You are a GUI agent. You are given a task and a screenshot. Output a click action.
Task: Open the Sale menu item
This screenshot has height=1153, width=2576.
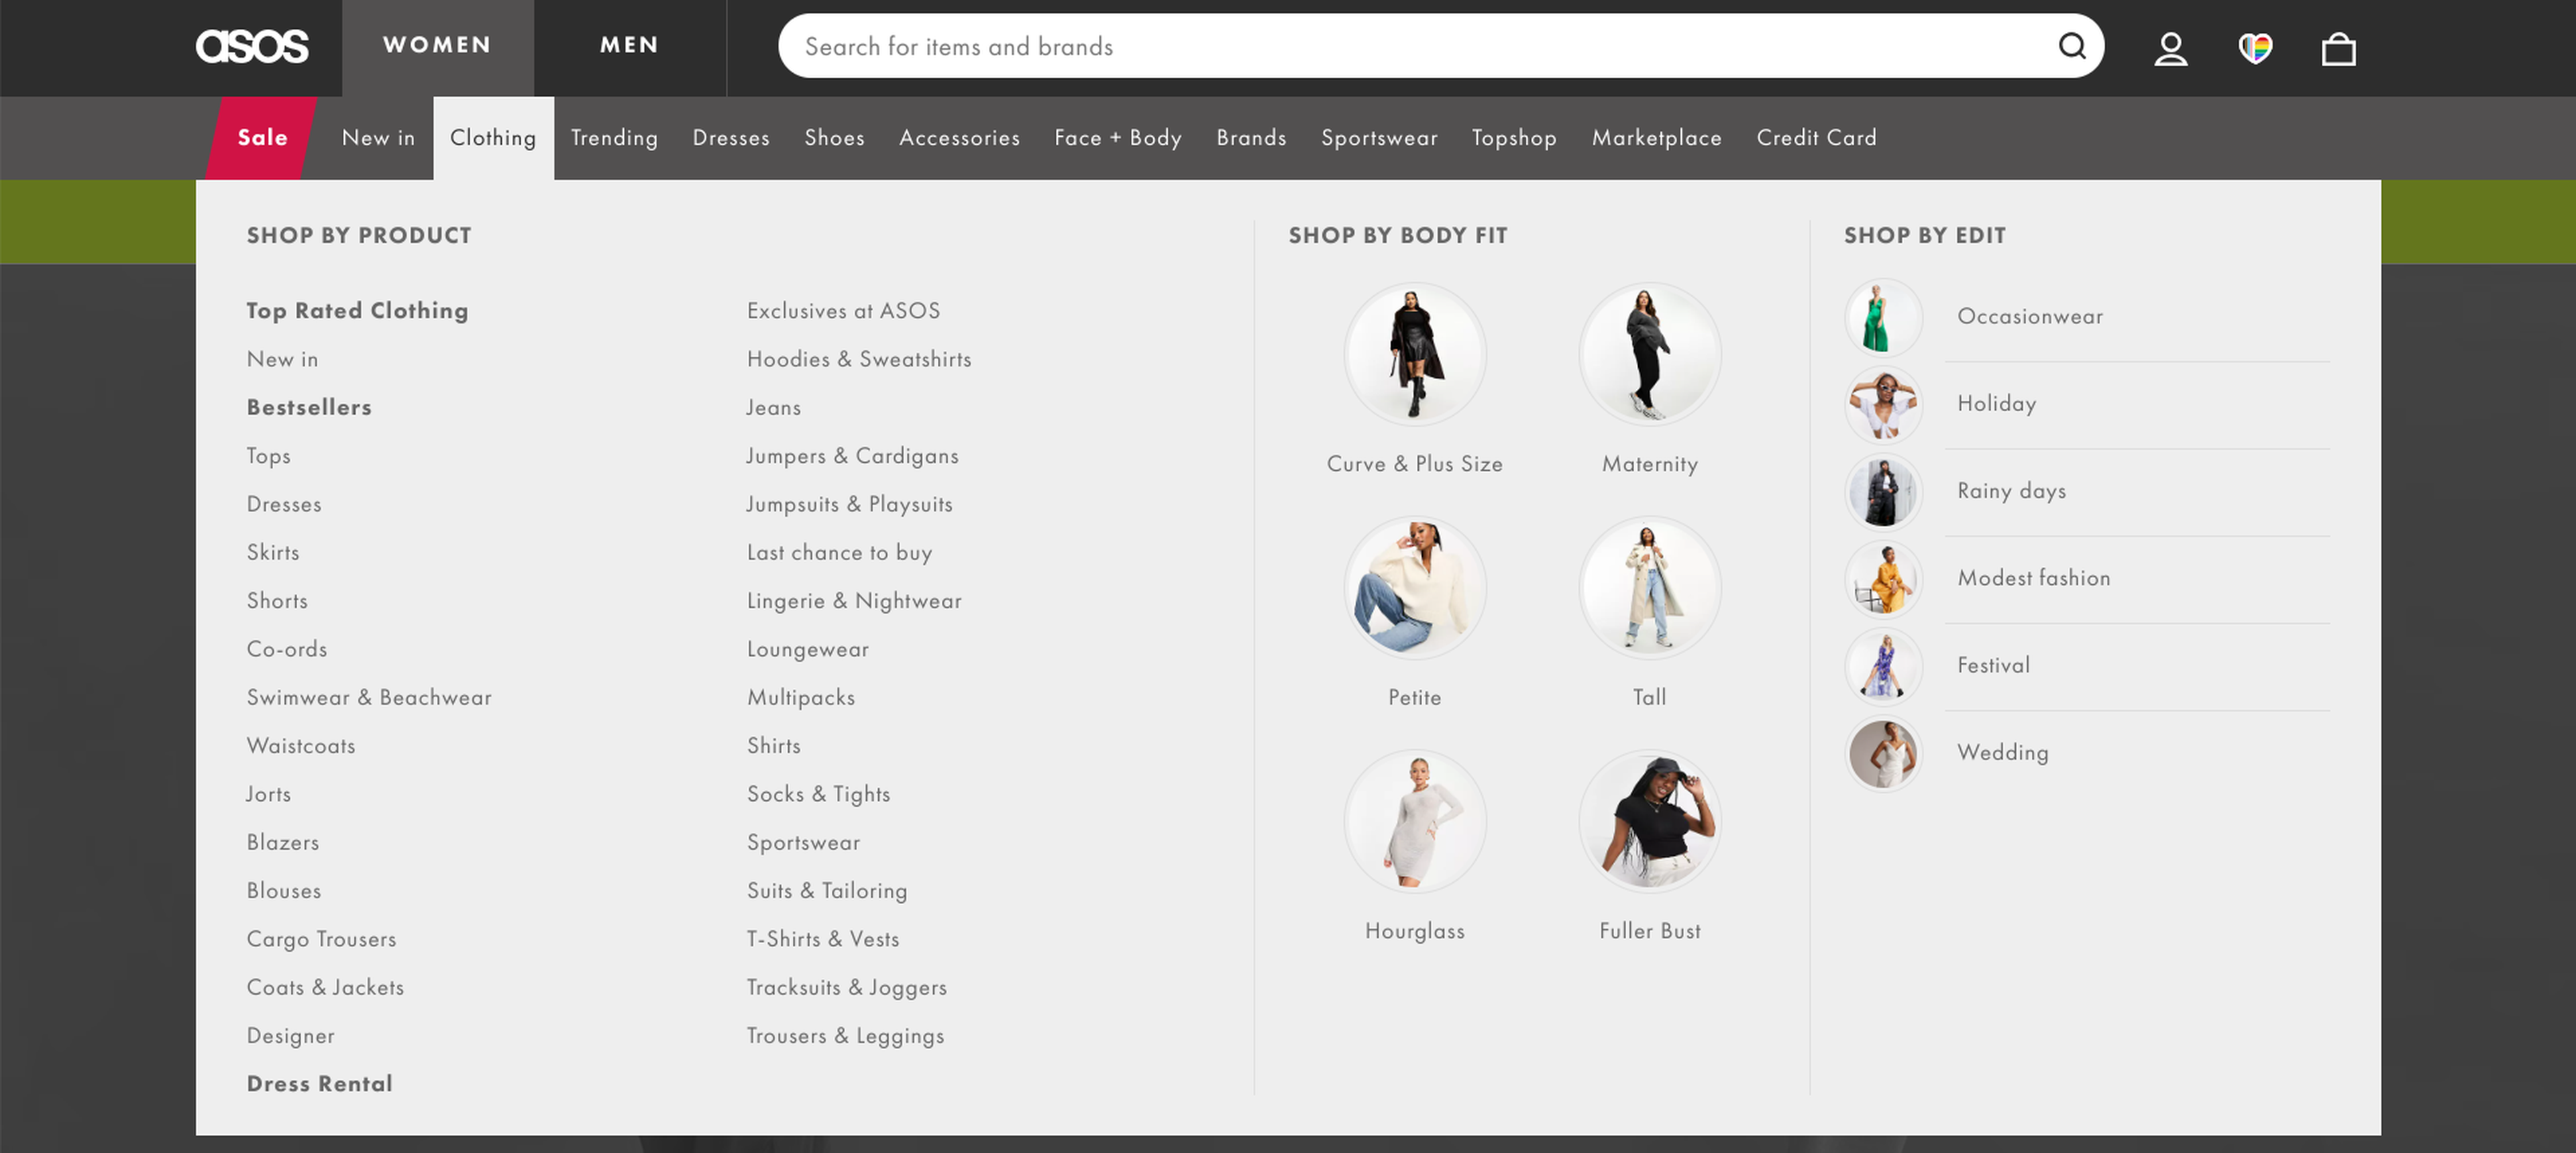coord(262,138)
